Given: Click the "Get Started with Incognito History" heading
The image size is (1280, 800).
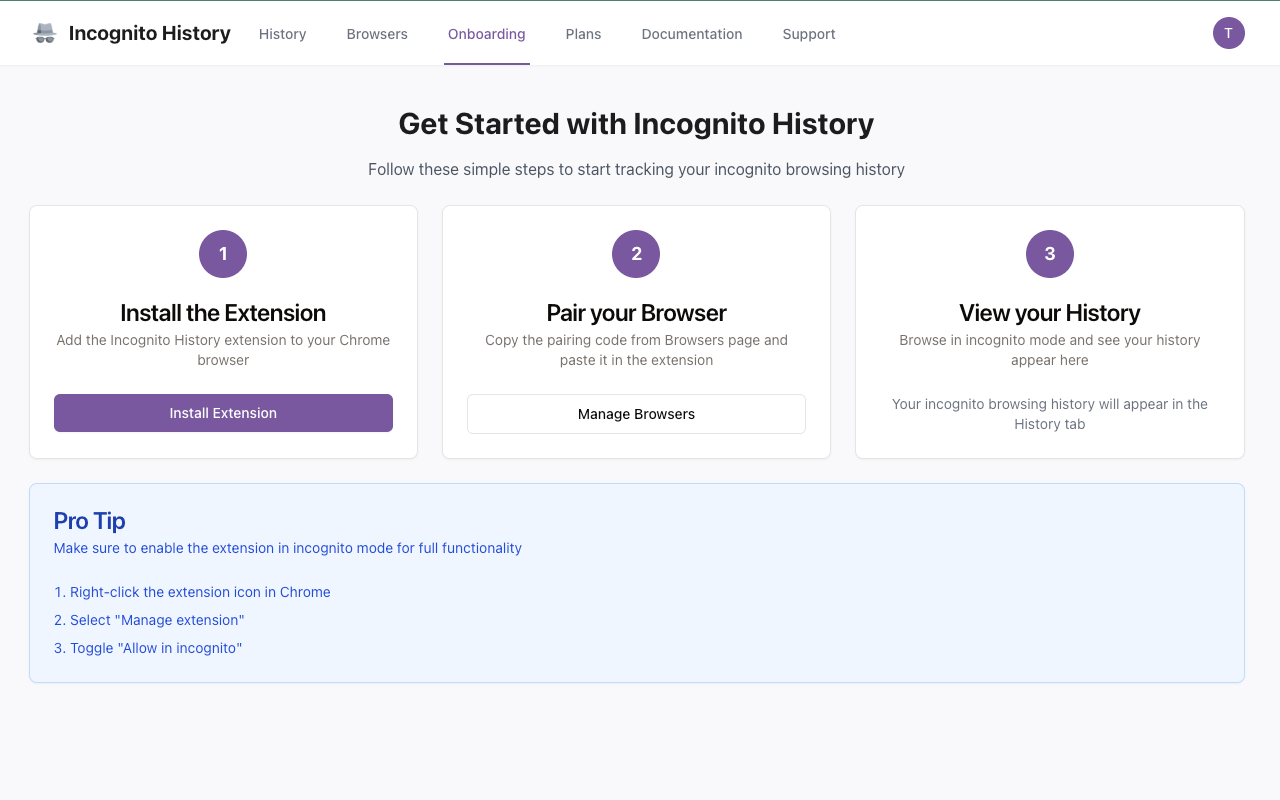Looking at the screenshot, I should (x=636, y=124).
